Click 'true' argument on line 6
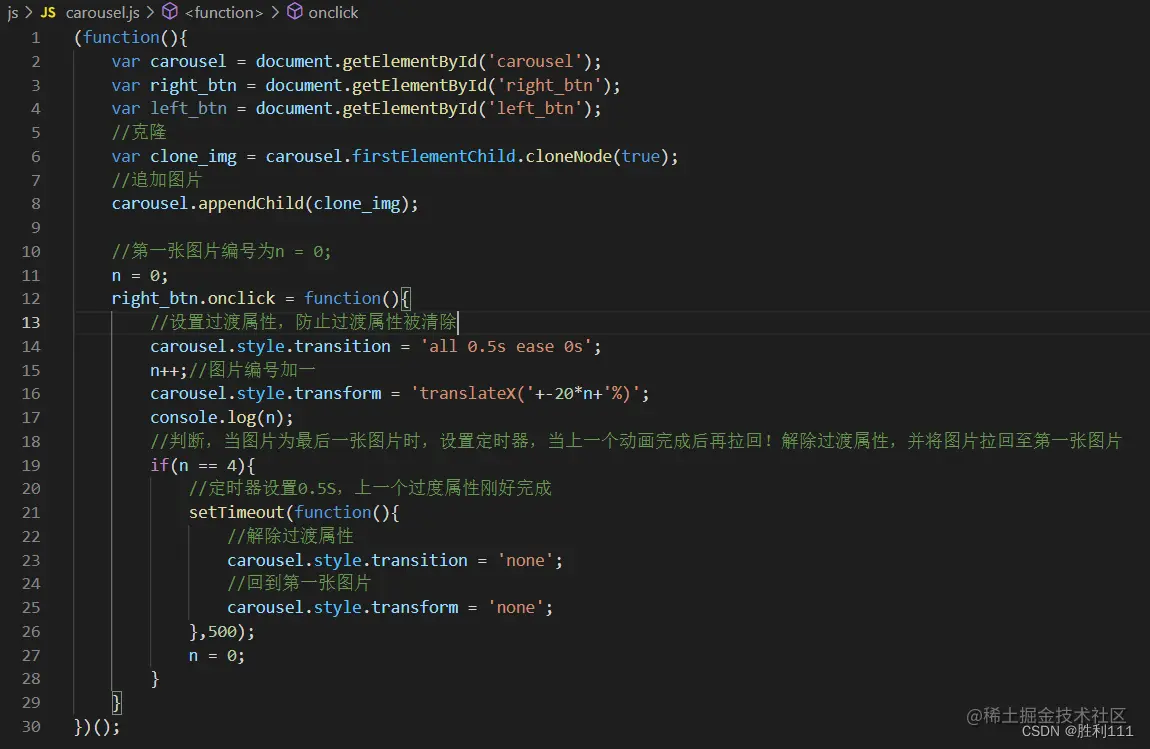The width and height of the screenshot is (1150, 749). (x=640, y=156)
